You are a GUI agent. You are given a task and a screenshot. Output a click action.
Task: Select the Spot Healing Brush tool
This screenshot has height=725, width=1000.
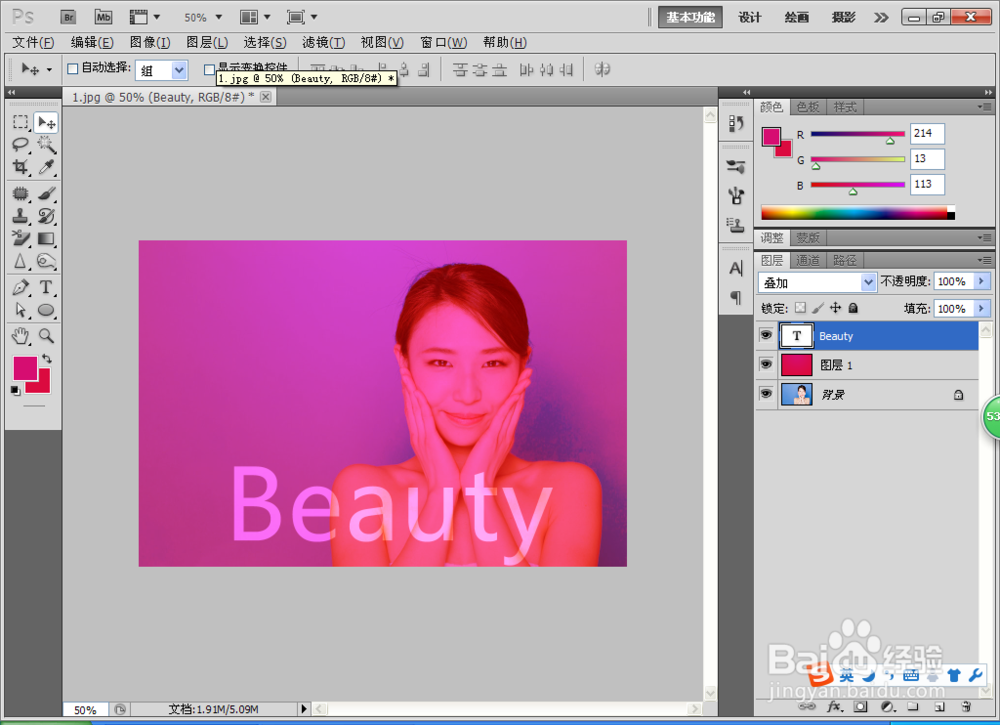click(20, 193)
